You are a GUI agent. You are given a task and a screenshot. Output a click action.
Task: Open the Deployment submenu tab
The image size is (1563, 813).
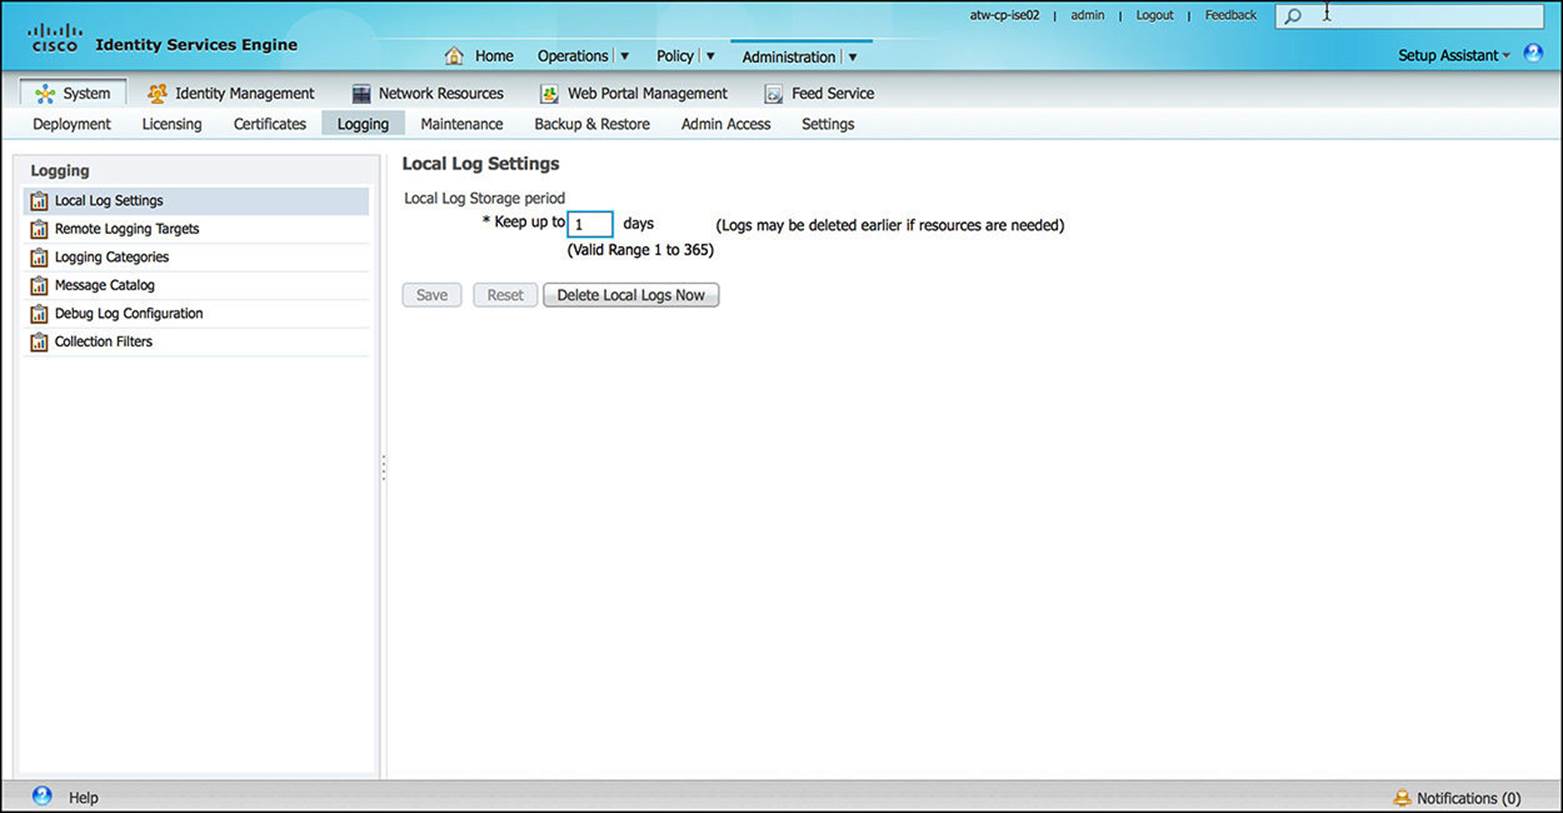72,124
